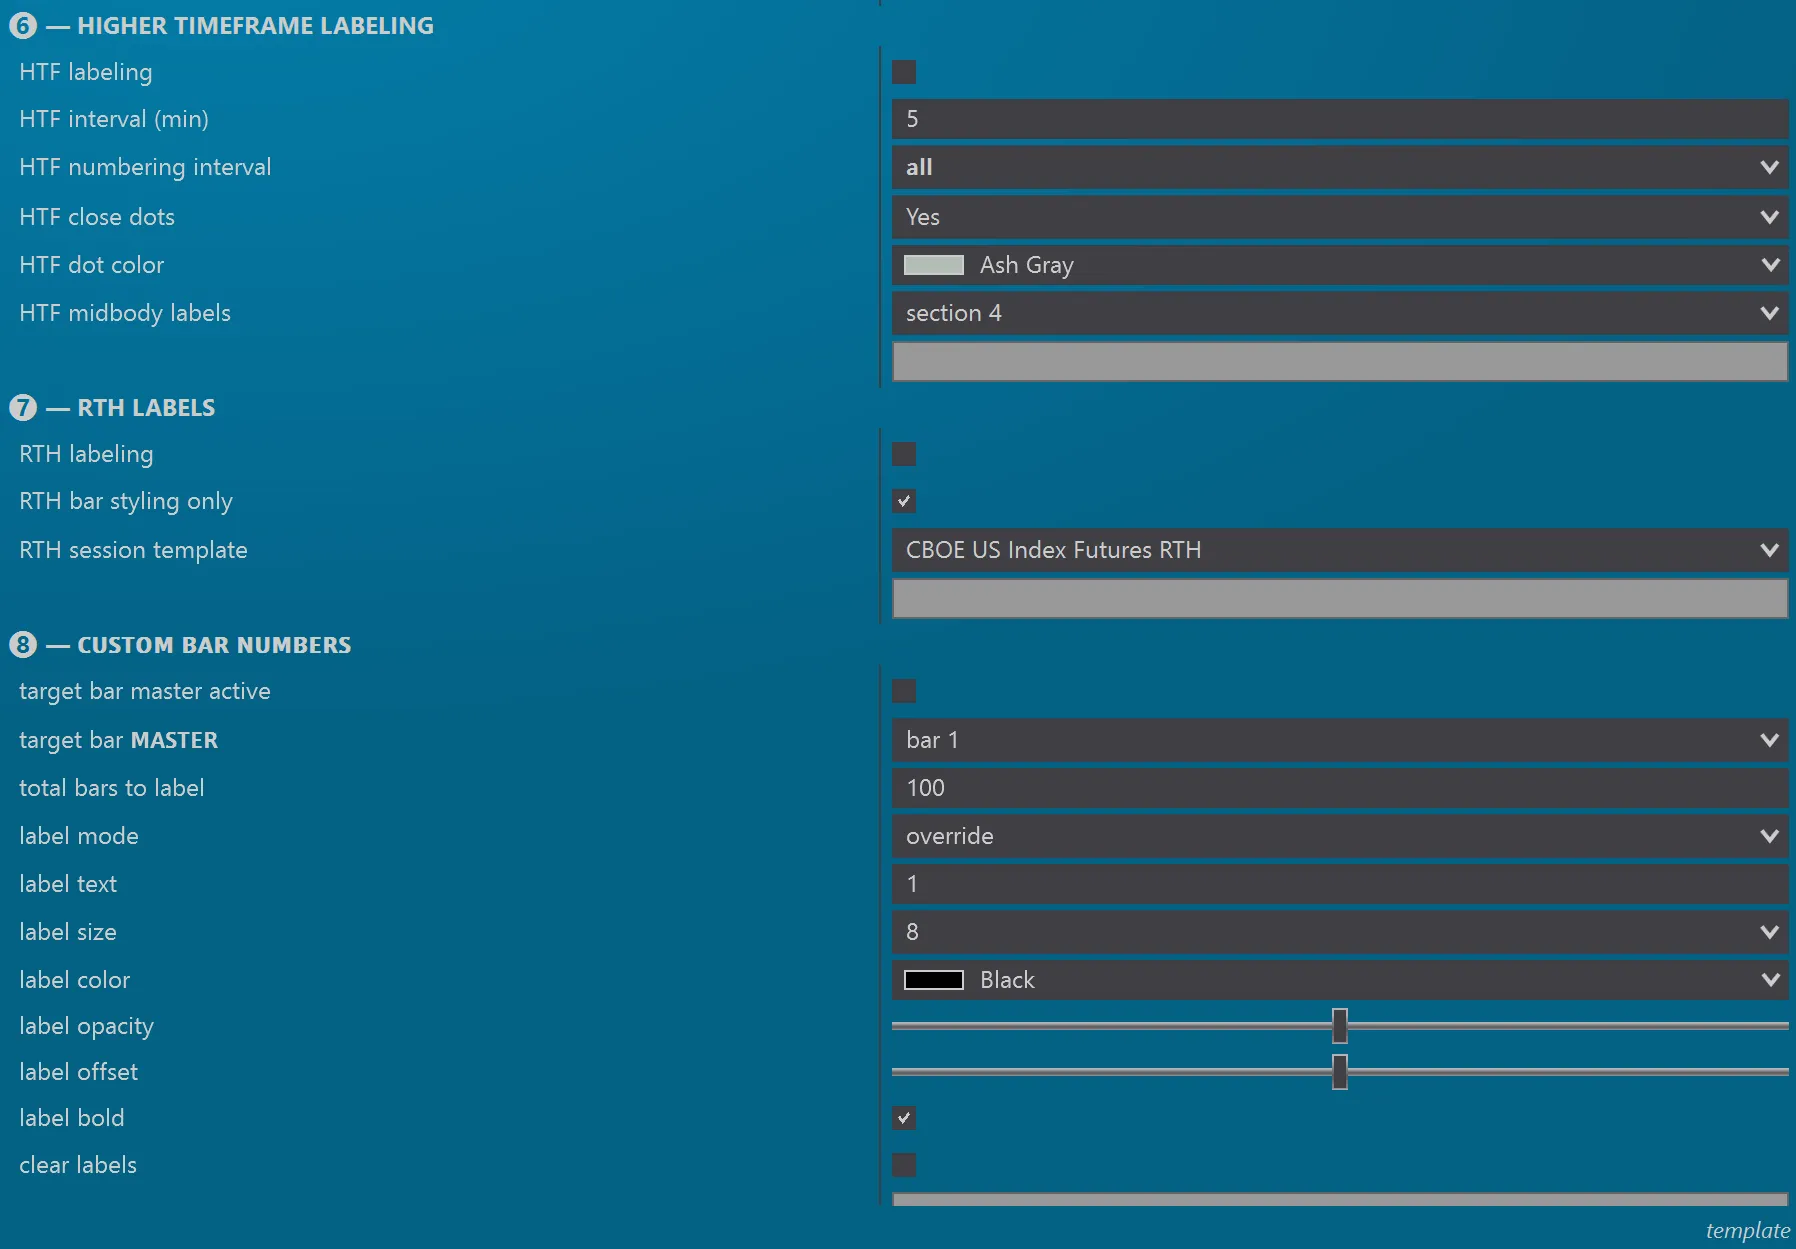Screen dimensions: 1796x1249
Task: Open the label color Black dropdown
Action: [1340, 980]
